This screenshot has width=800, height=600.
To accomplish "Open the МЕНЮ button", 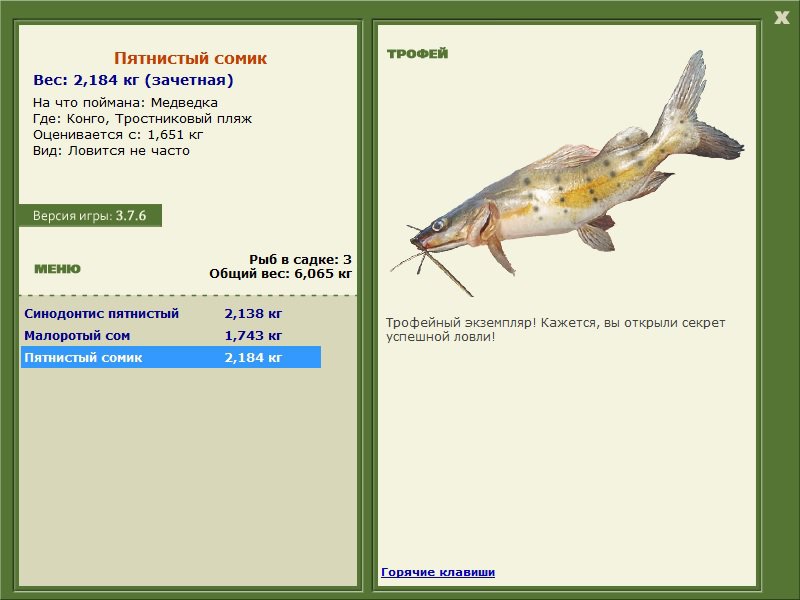I will pyautogui.click(x=57, y=269).
